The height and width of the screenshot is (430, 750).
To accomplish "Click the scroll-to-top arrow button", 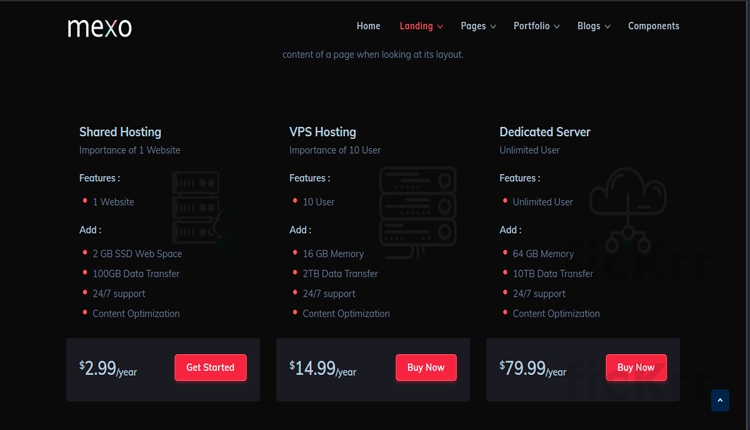I will tap(719, 400).
